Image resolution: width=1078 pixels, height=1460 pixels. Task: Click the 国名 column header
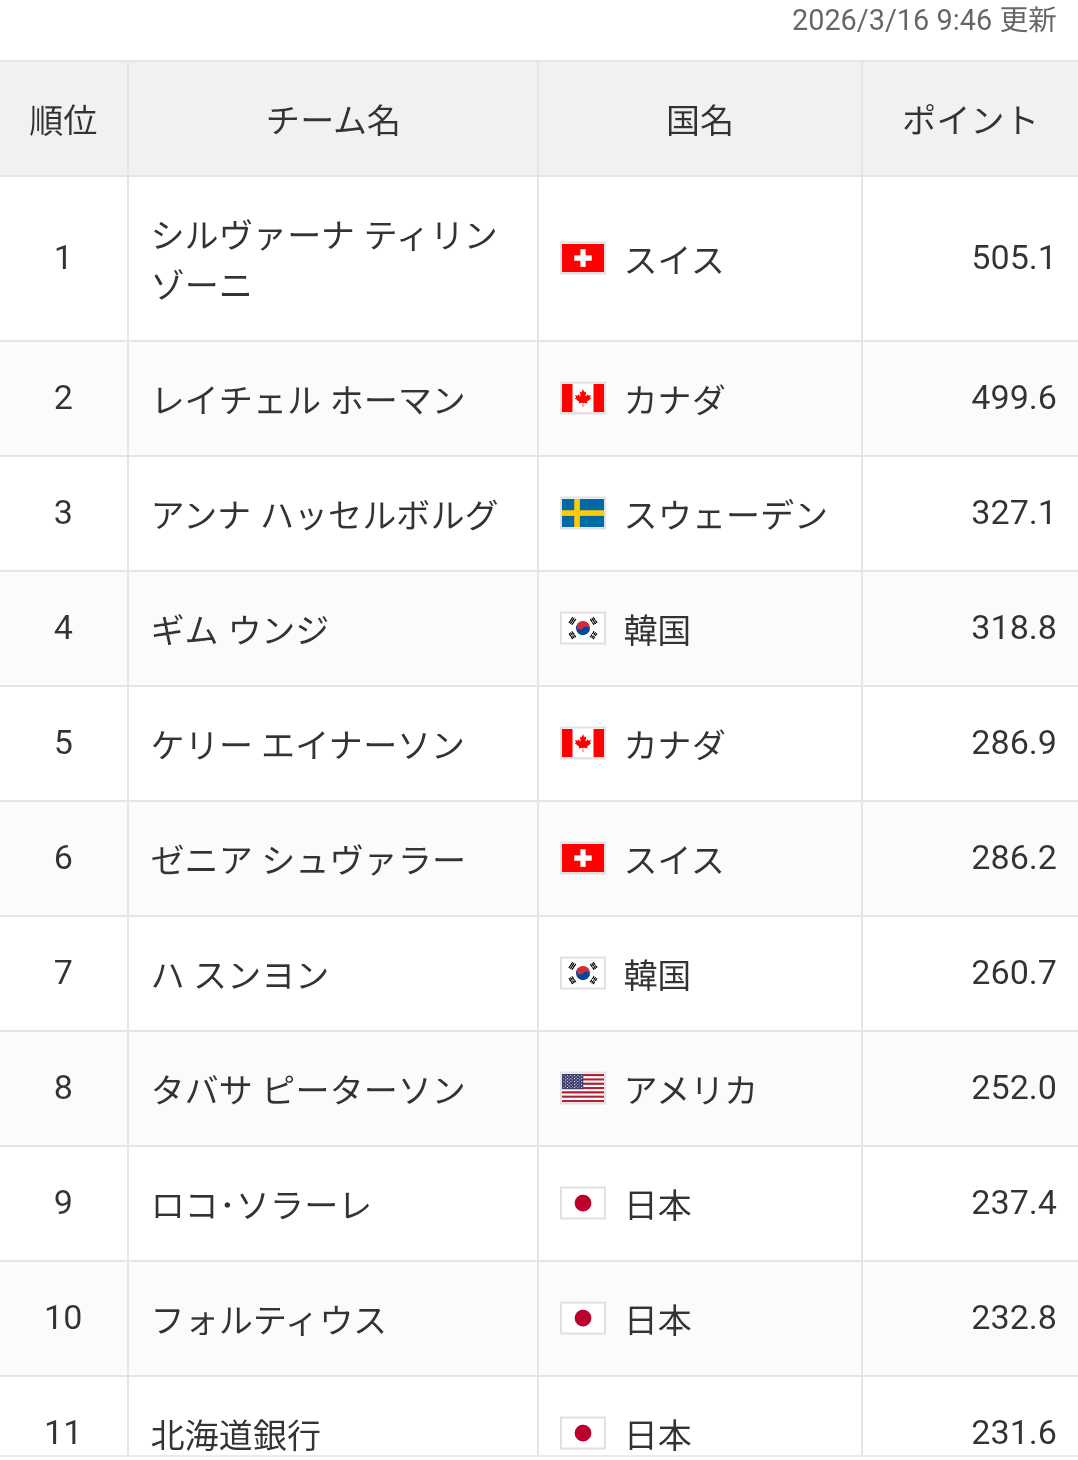[699, 120]
